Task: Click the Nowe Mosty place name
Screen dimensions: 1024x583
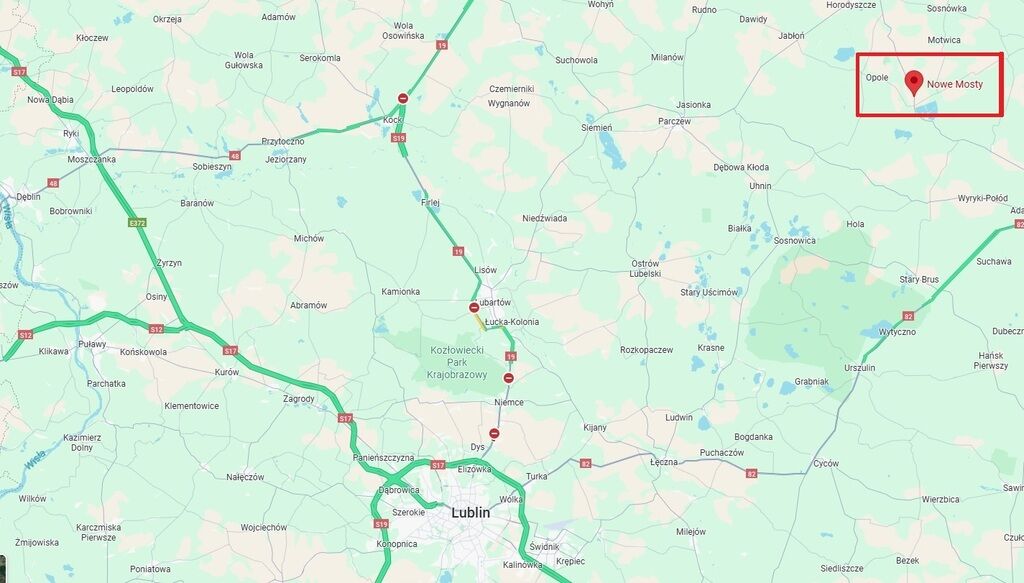Action: [955, 84]
